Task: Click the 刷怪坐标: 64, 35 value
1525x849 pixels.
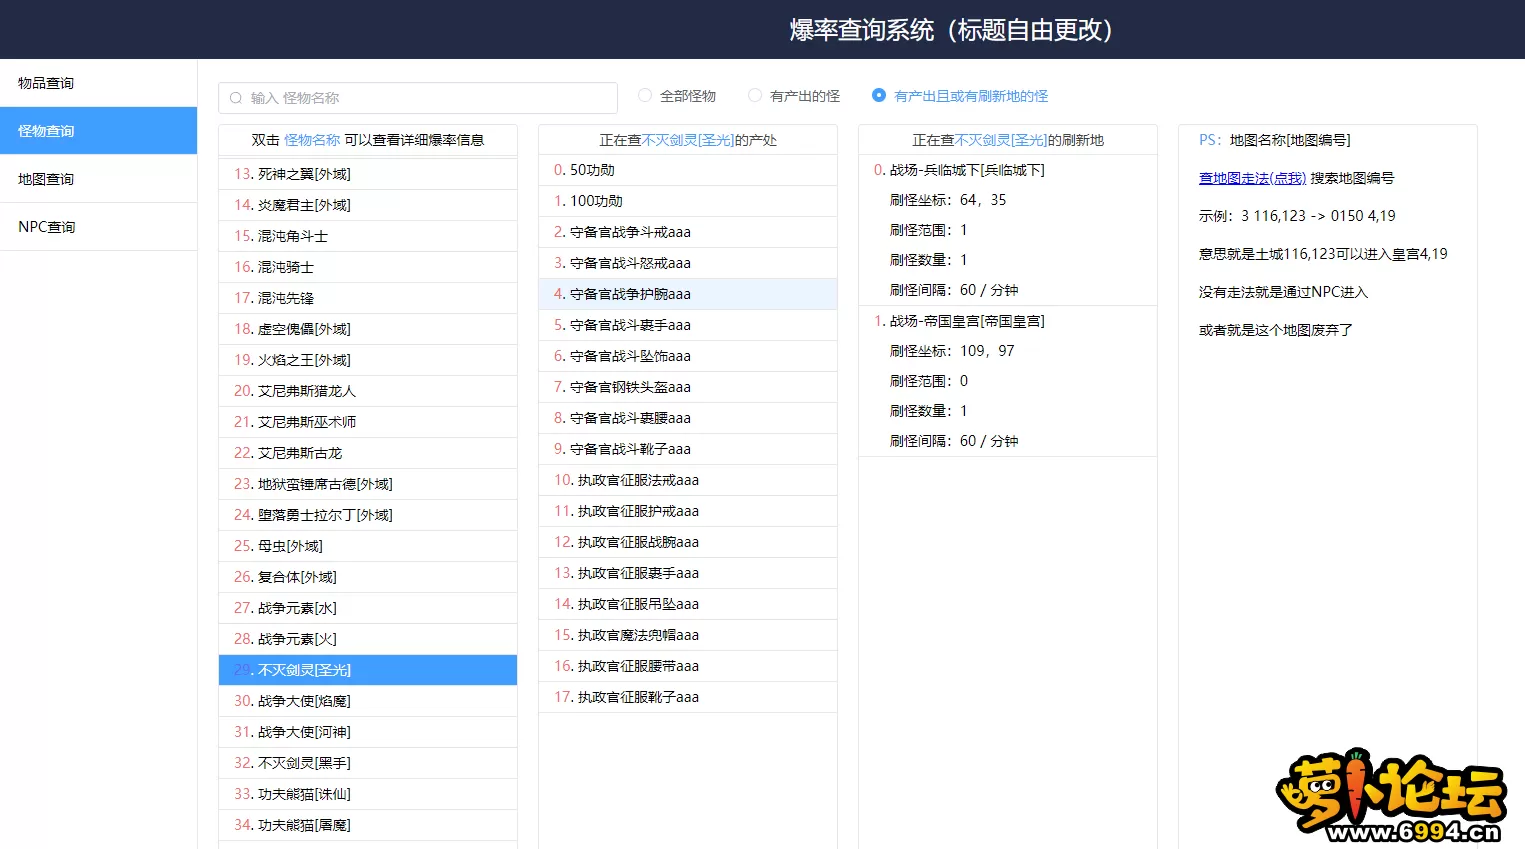Action: click(x=948, y=200)
